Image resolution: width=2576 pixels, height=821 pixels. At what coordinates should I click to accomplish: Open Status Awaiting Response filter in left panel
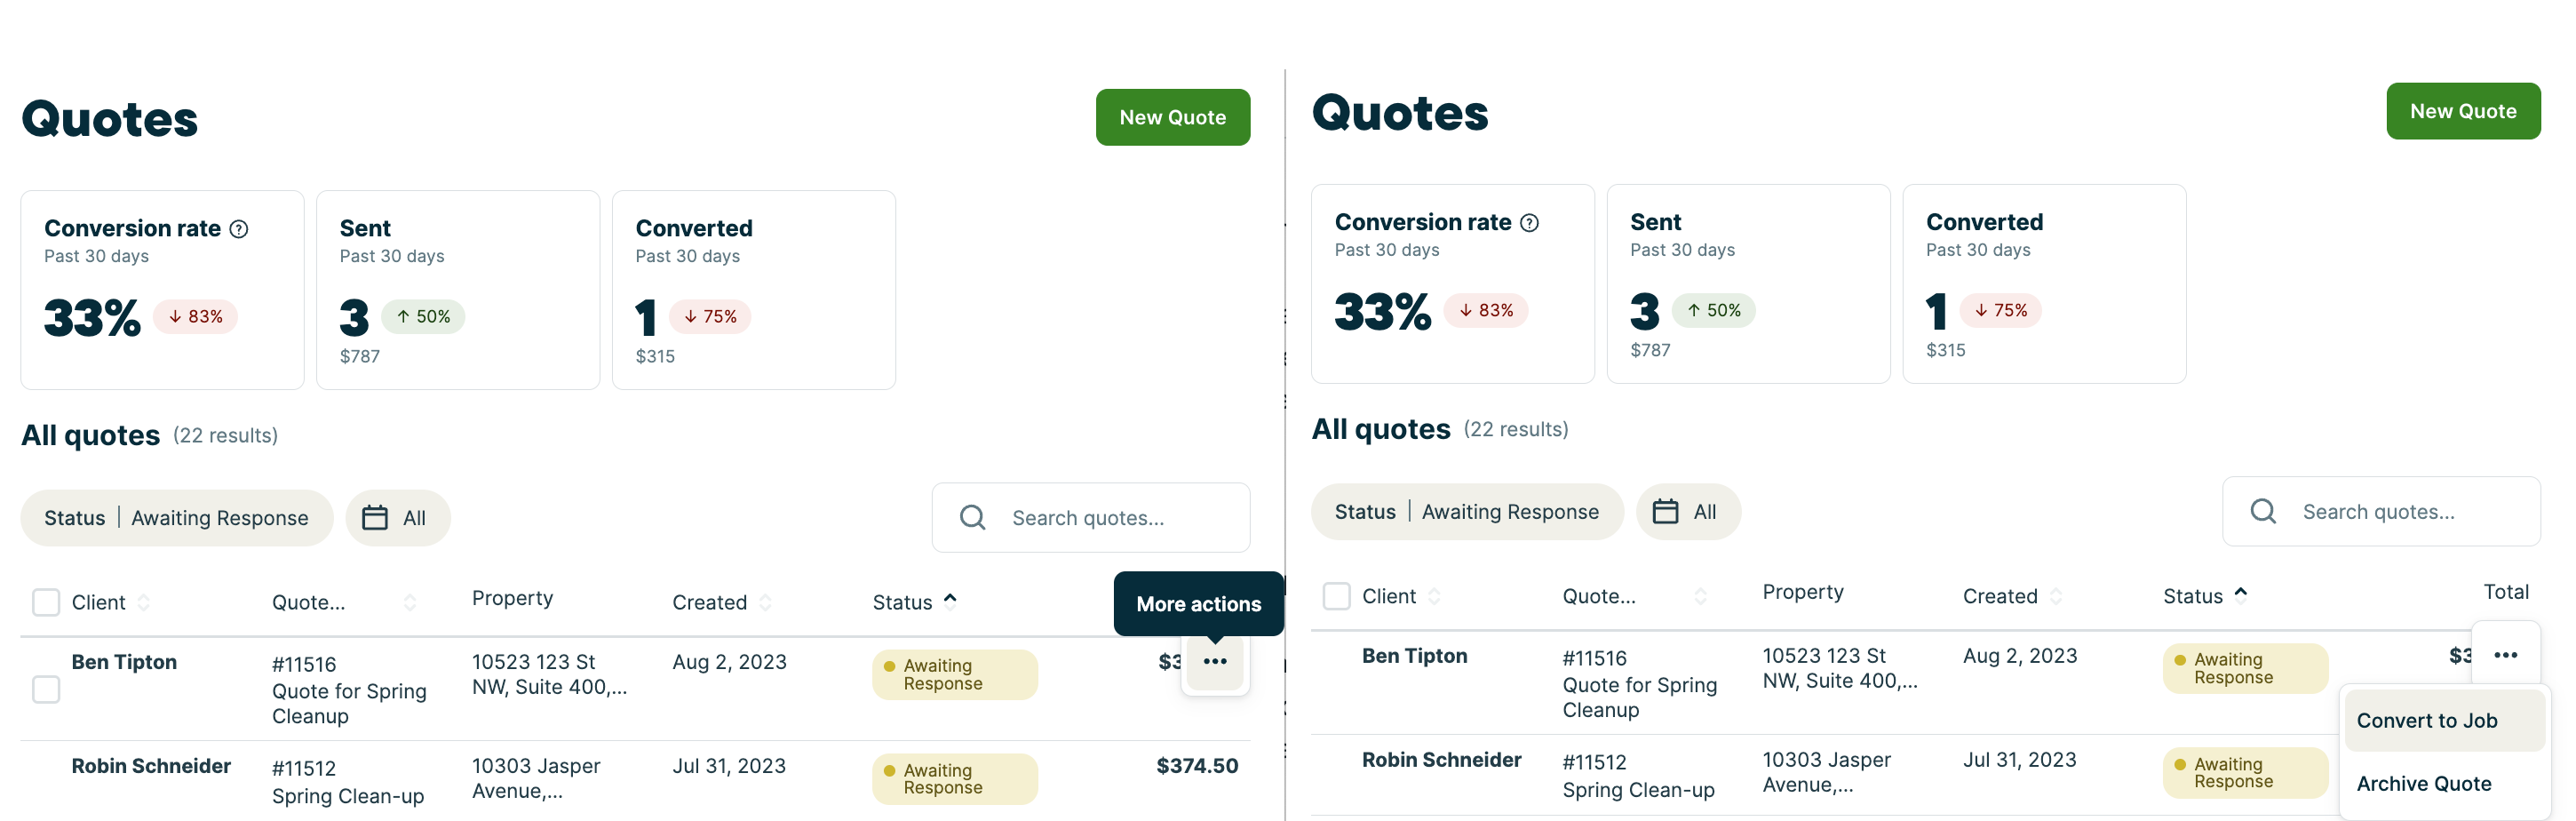pyautogui.click(x=176, y=518)
